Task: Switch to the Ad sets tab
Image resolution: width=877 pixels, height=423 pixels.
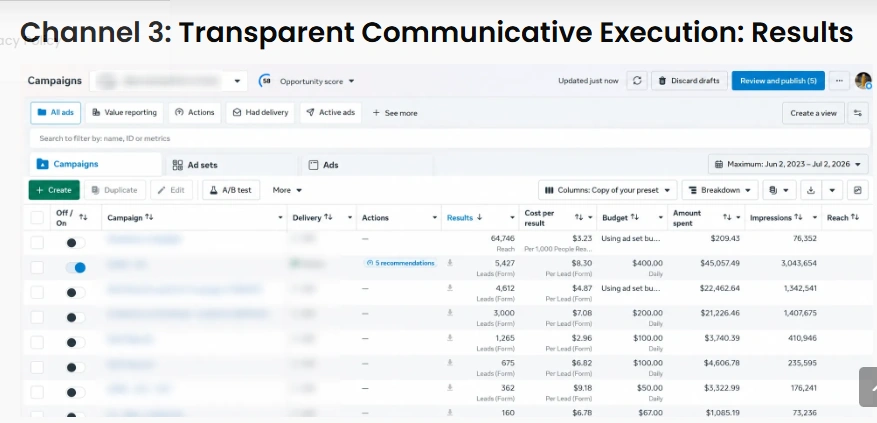Action: click(x=232, y=165)
